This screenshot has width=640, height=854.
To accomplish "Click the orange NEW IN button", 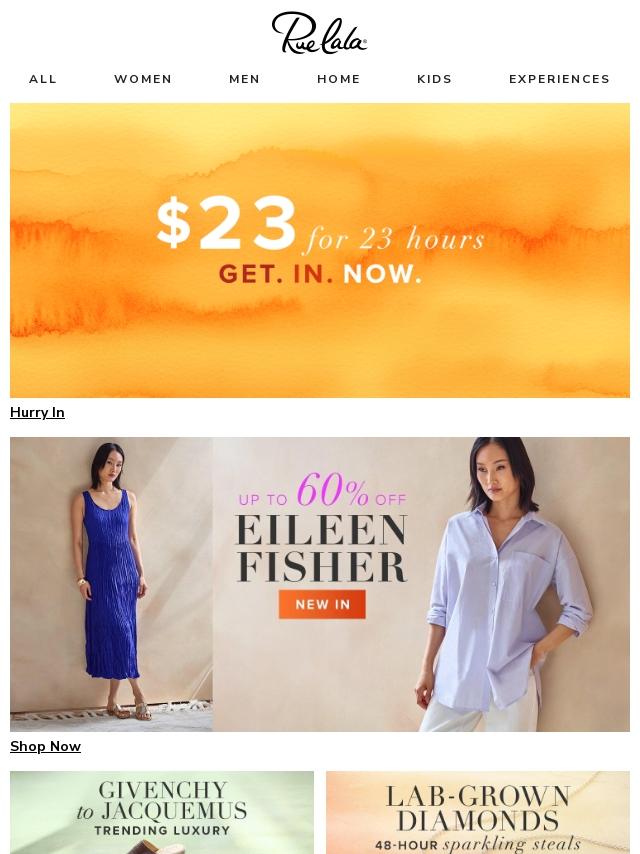I will (322, 604).
